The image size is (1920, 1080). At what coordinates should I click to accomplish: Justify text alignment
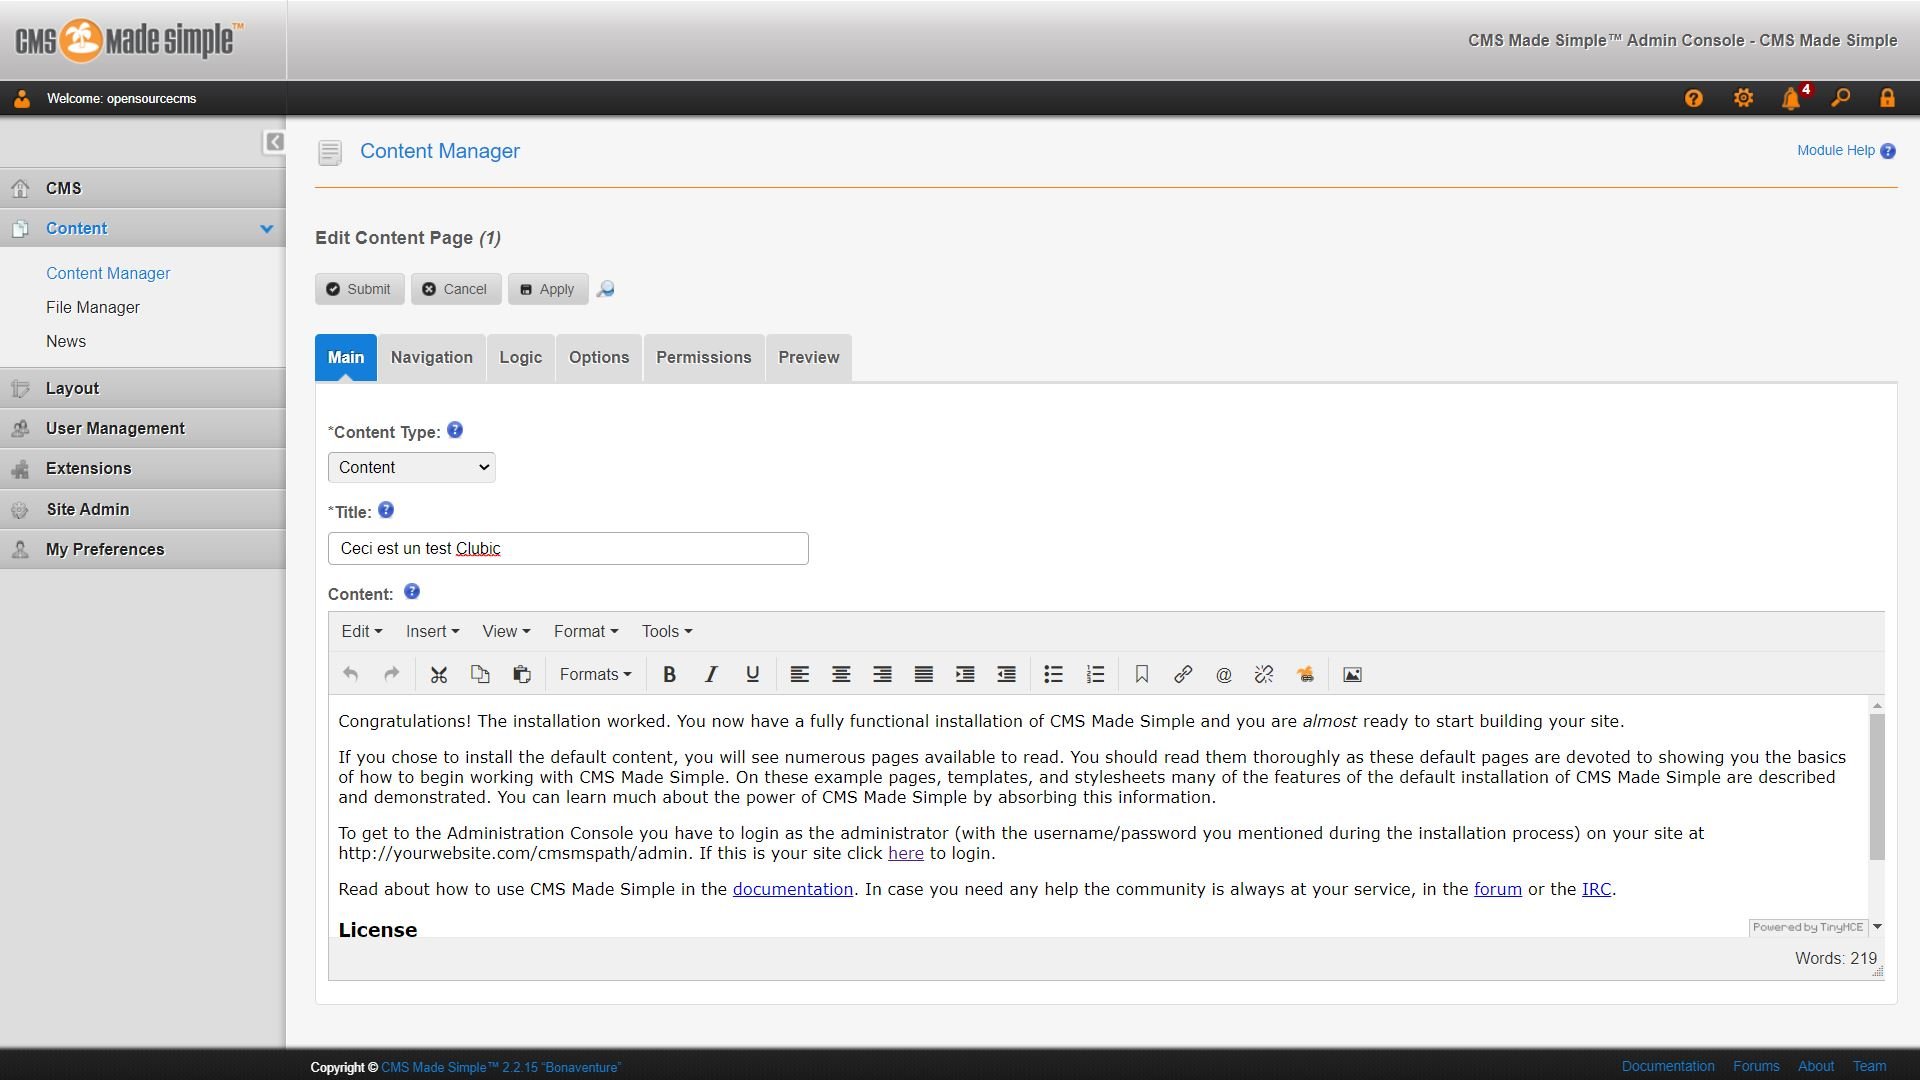[x=924, y=675]
